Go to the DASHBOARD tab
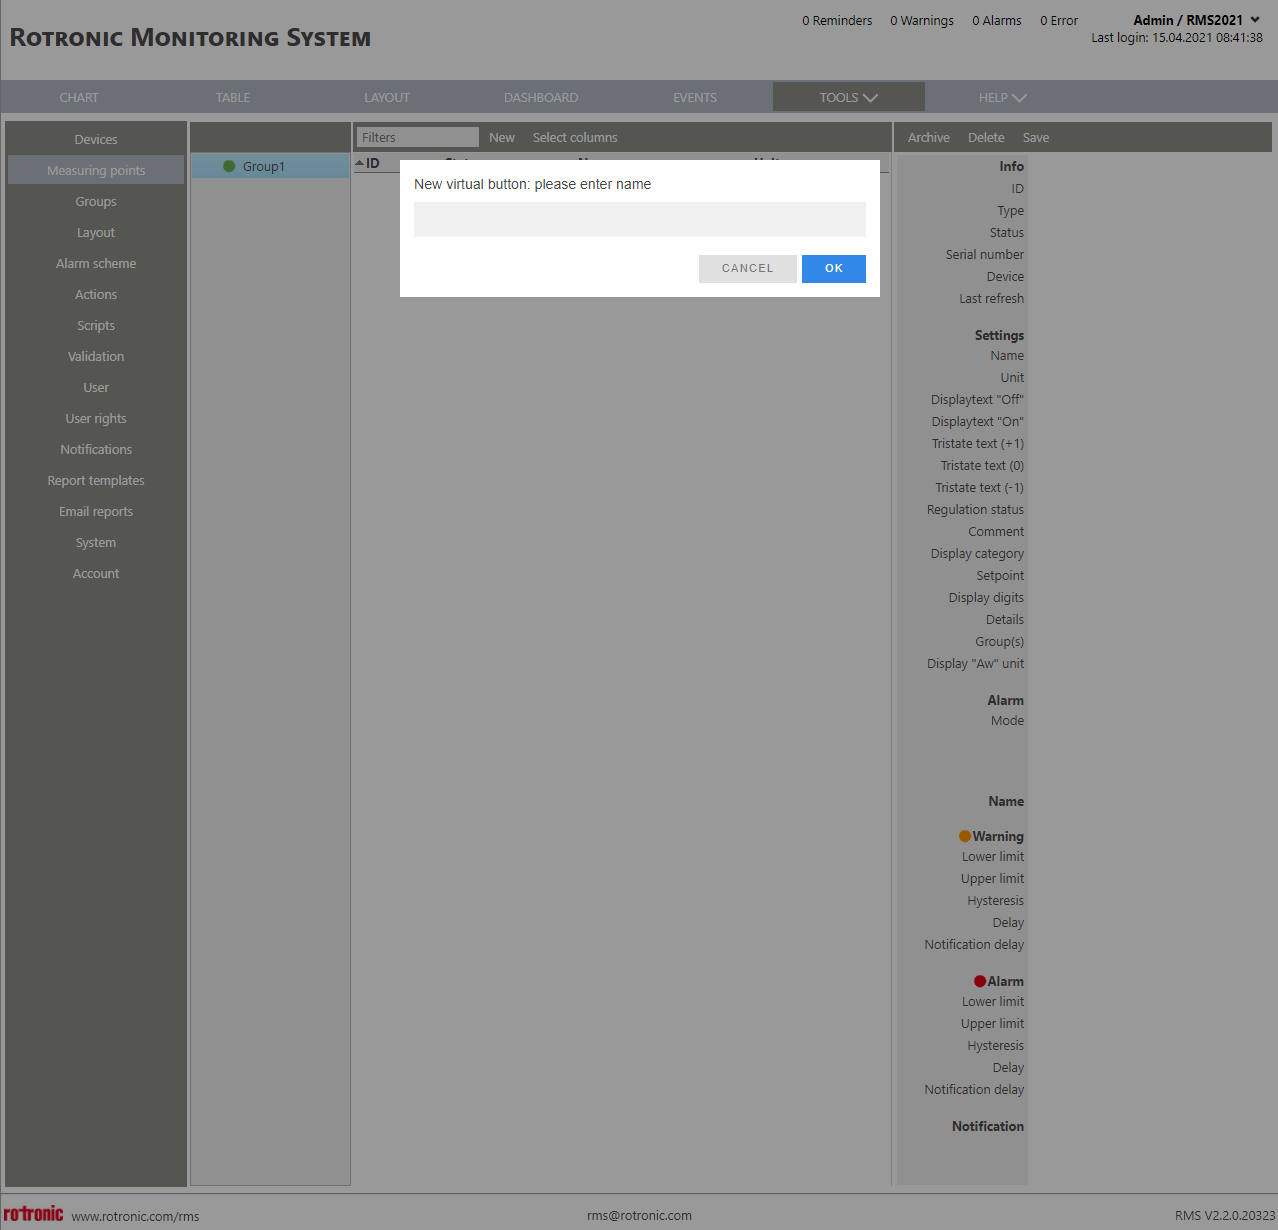1278x1230 pixels. coord(541,97)
